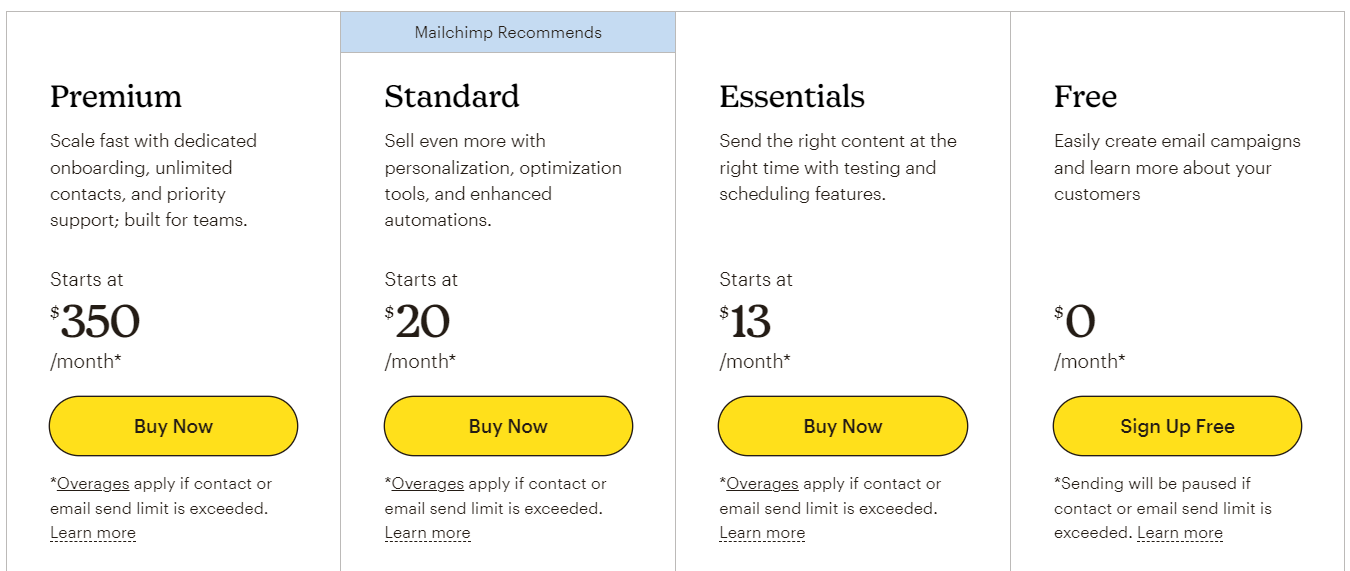Open Overages link in Essentials column
Screen dimensions: 1350x571
(x=762, y=484)
